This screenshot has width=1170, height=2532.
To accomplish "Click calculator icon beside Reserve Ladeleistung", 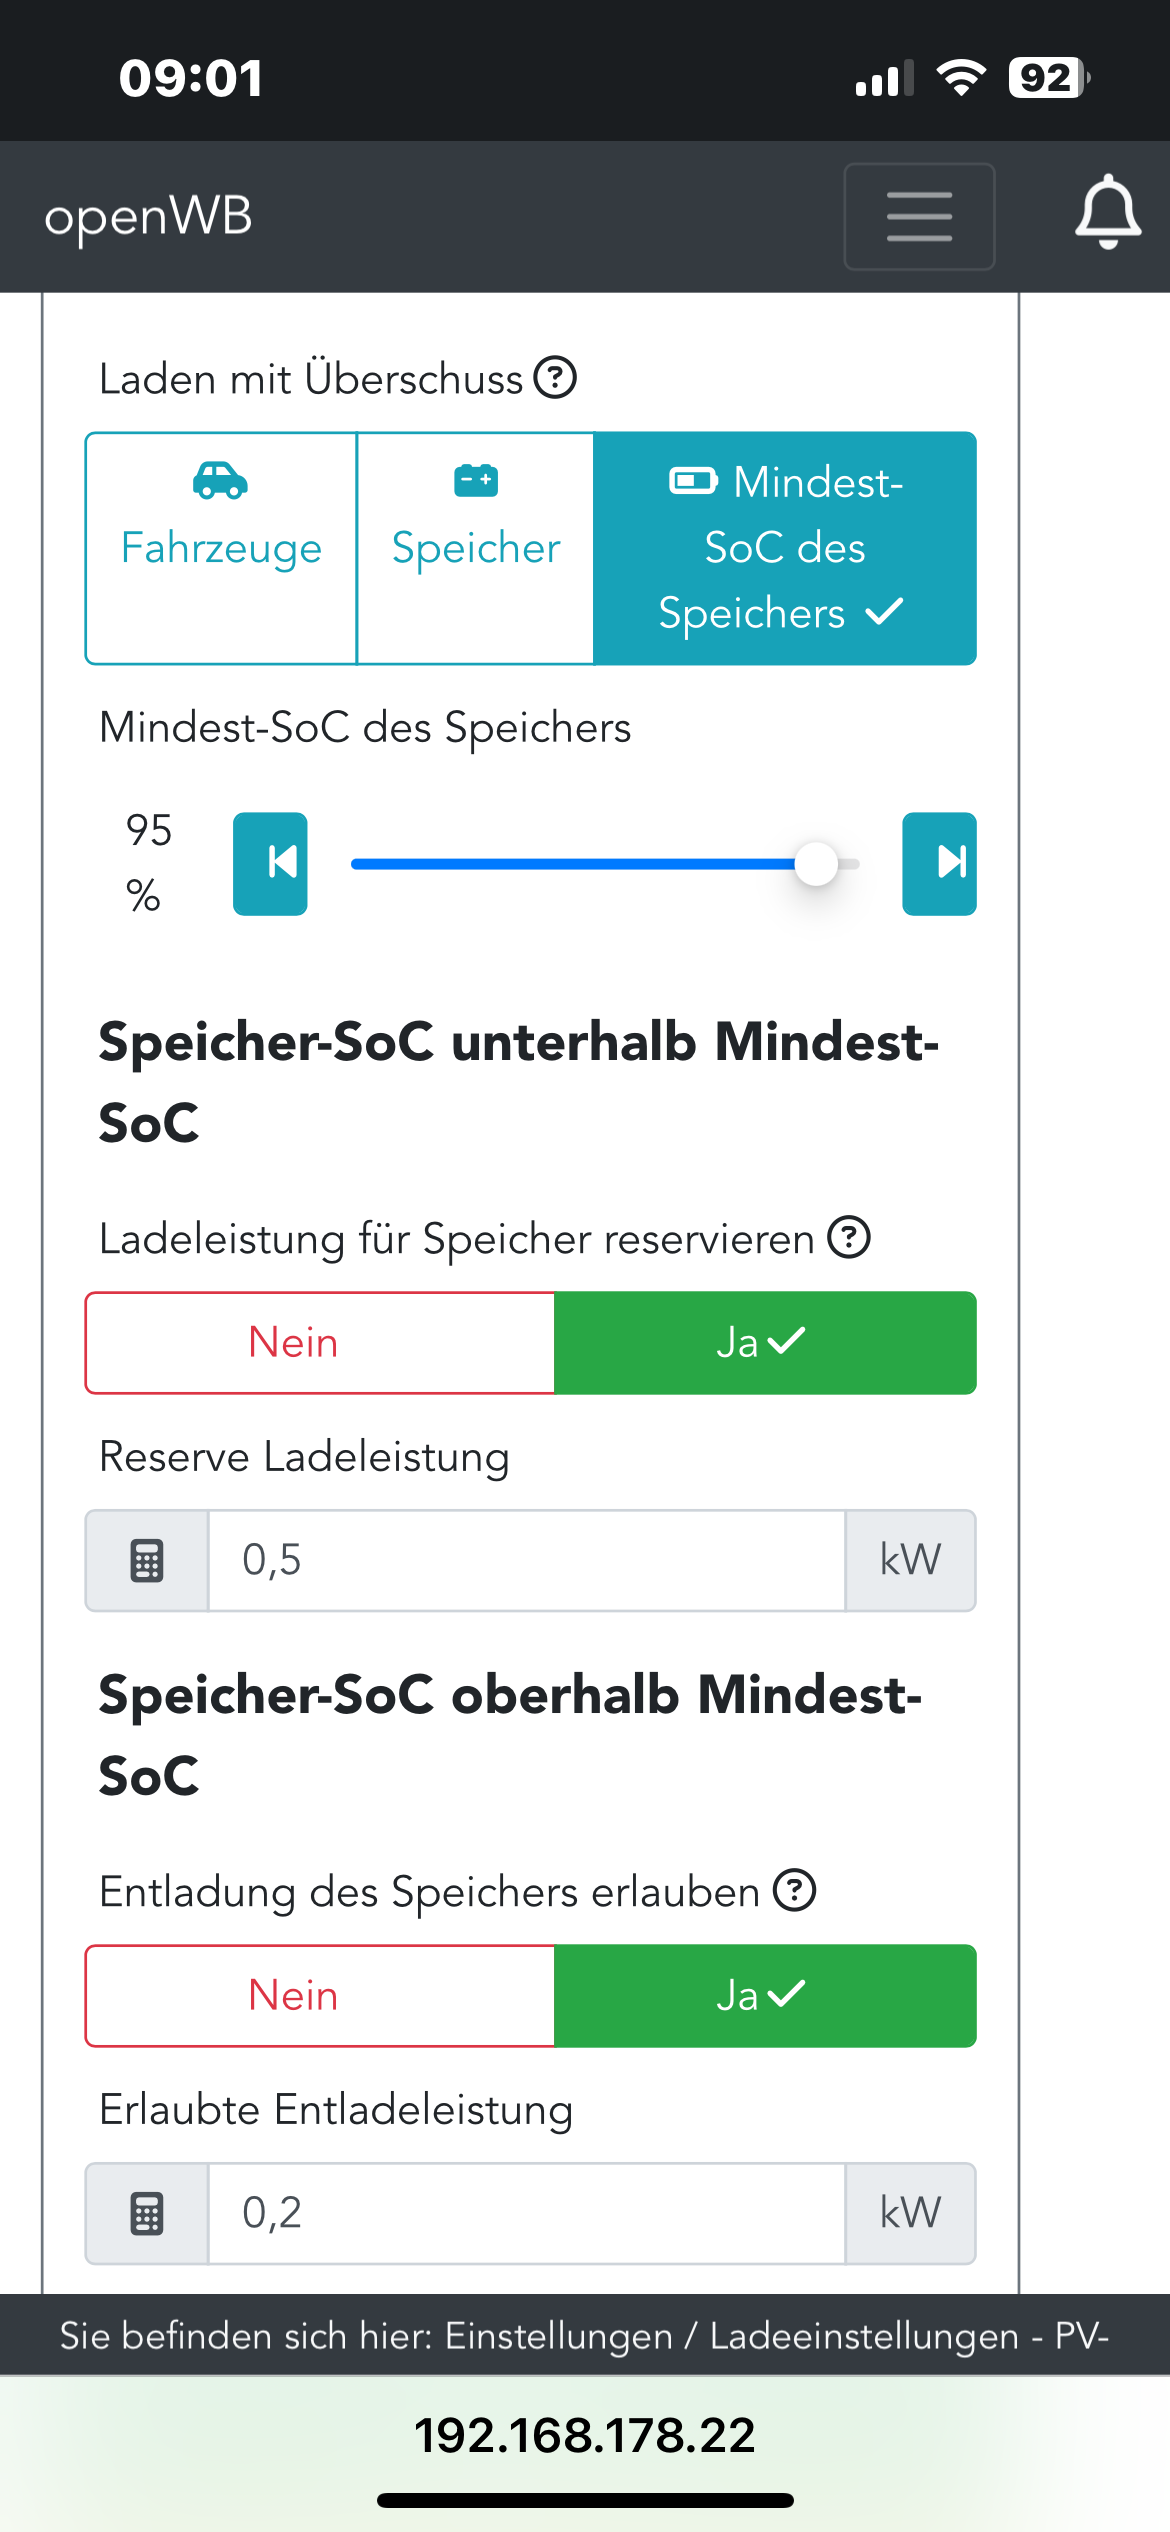I will tap(147, 1560).
